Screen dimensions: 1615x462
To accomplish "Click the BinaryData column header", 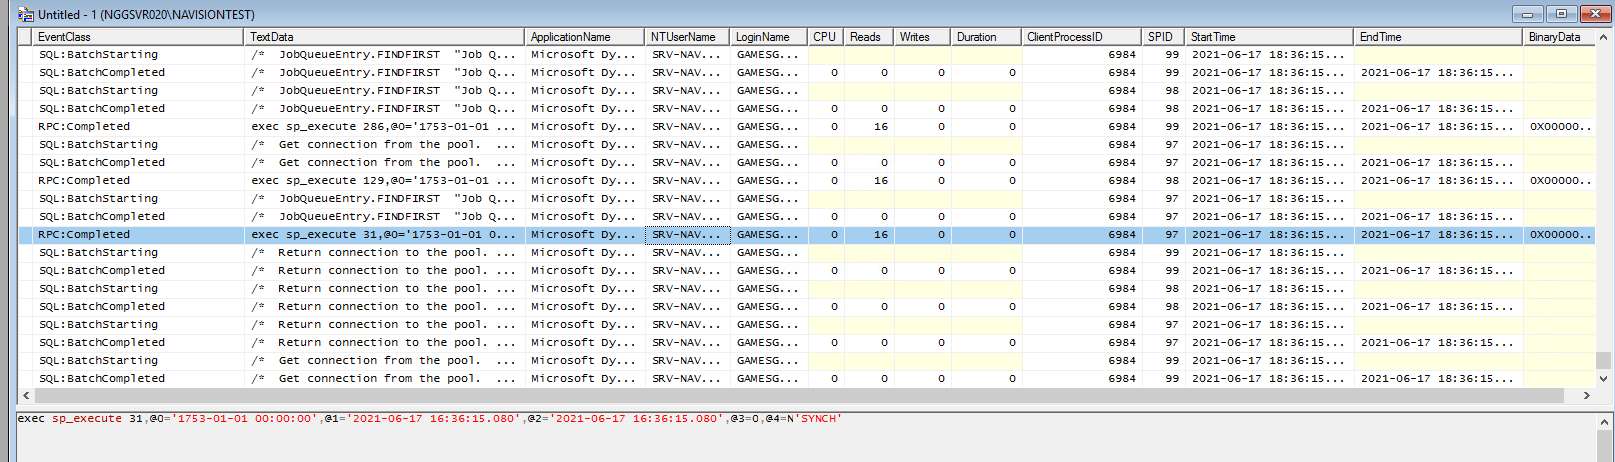I will pos(1554,37).
